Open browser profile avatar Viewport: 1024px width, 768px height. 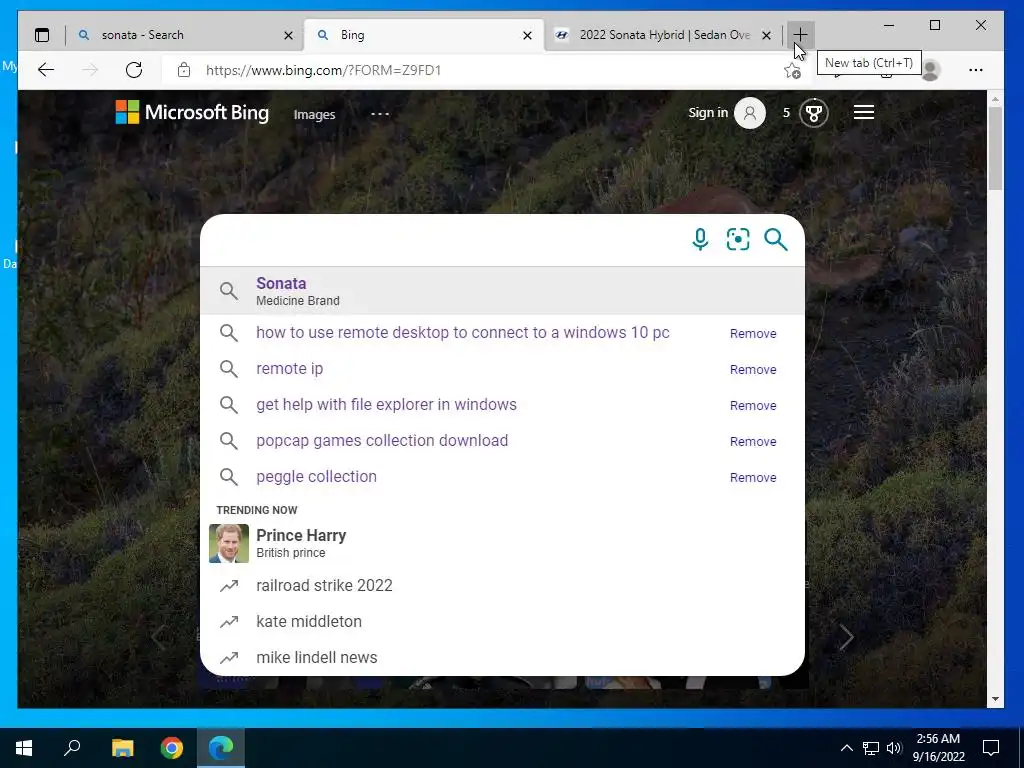pos(930,70)
